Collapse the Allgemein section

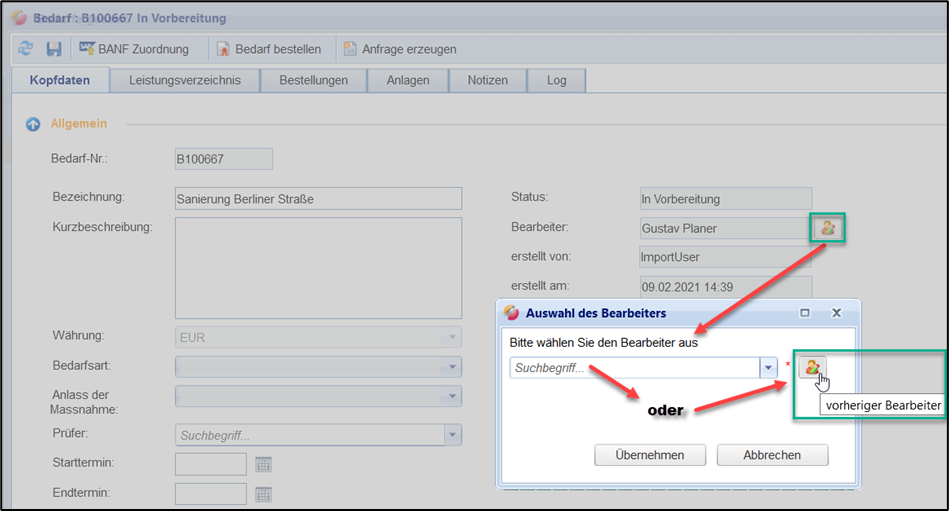click(x=33, y=124)
